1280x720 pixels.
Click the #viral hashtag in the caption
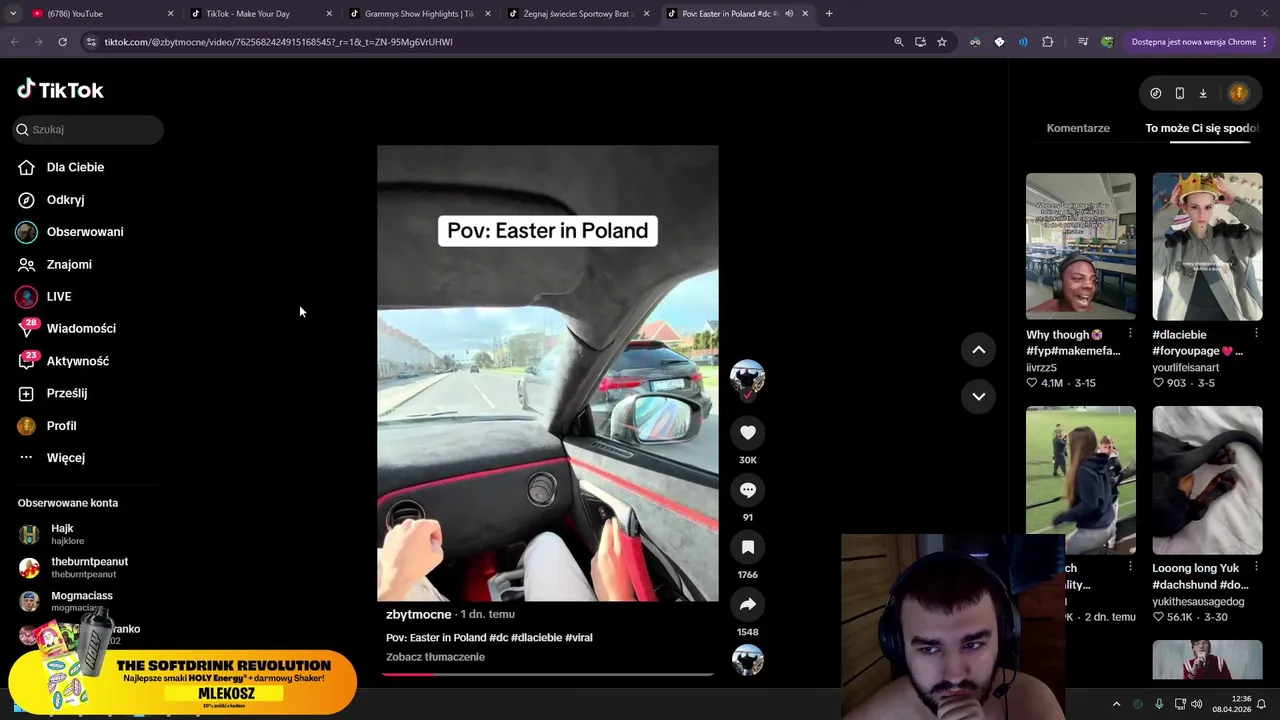coord(579,638)
